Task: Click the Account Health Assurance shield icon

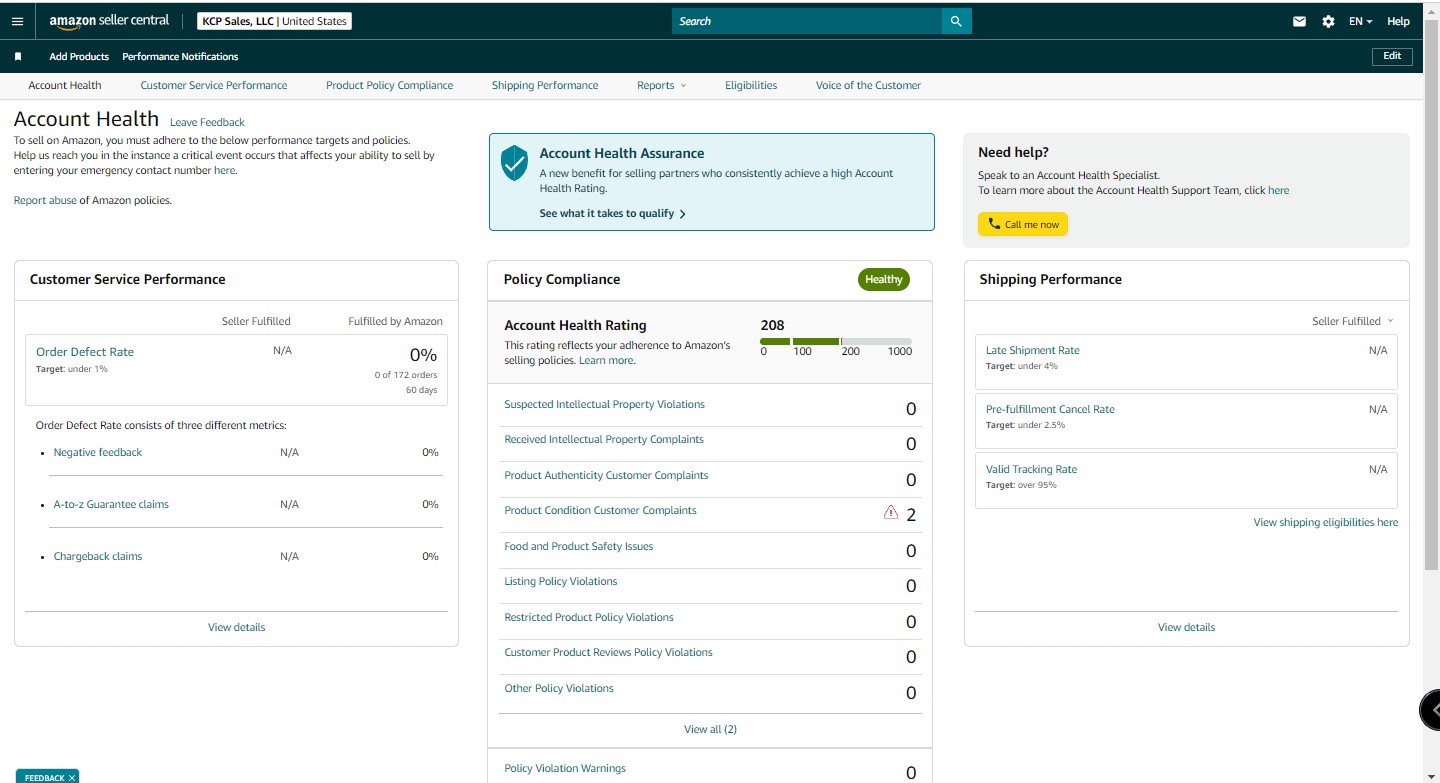Action: click(514, 163)
